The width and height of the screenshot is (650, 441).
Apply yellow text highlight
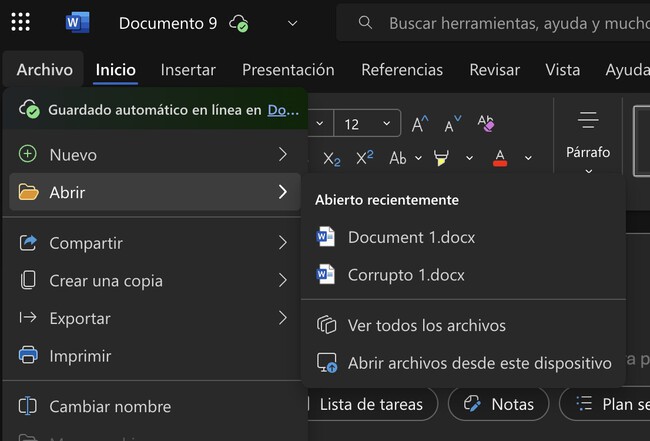(441, 158)
